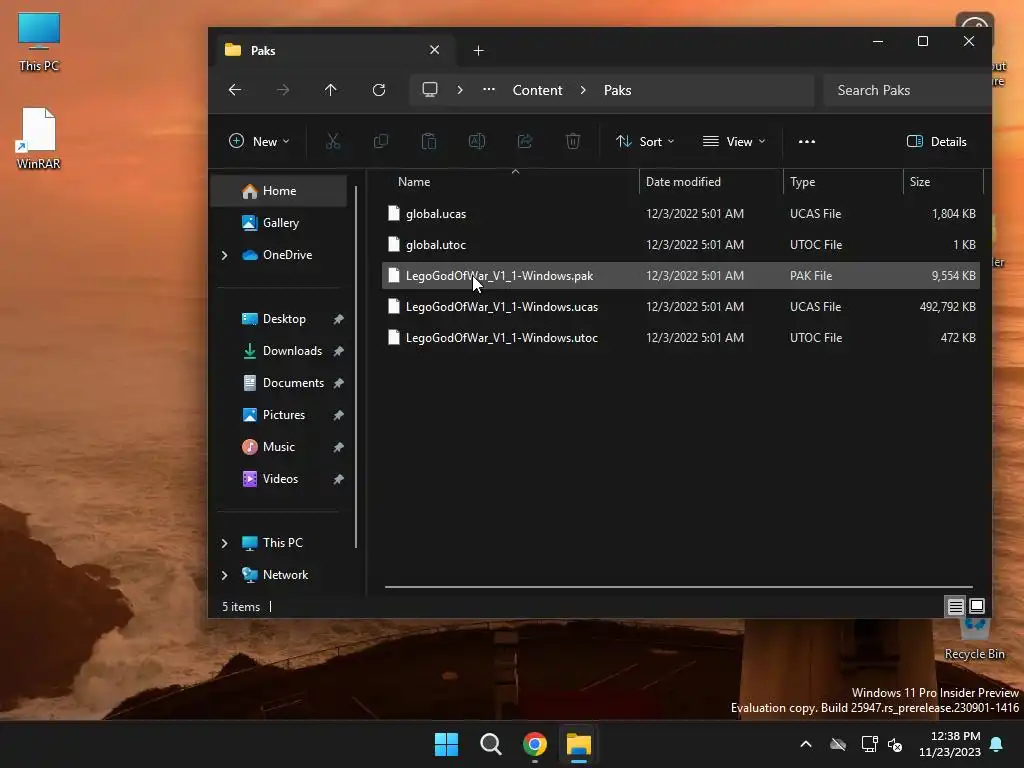Switch to large thumbnails view icon in status bar

(x=977, y=606)
